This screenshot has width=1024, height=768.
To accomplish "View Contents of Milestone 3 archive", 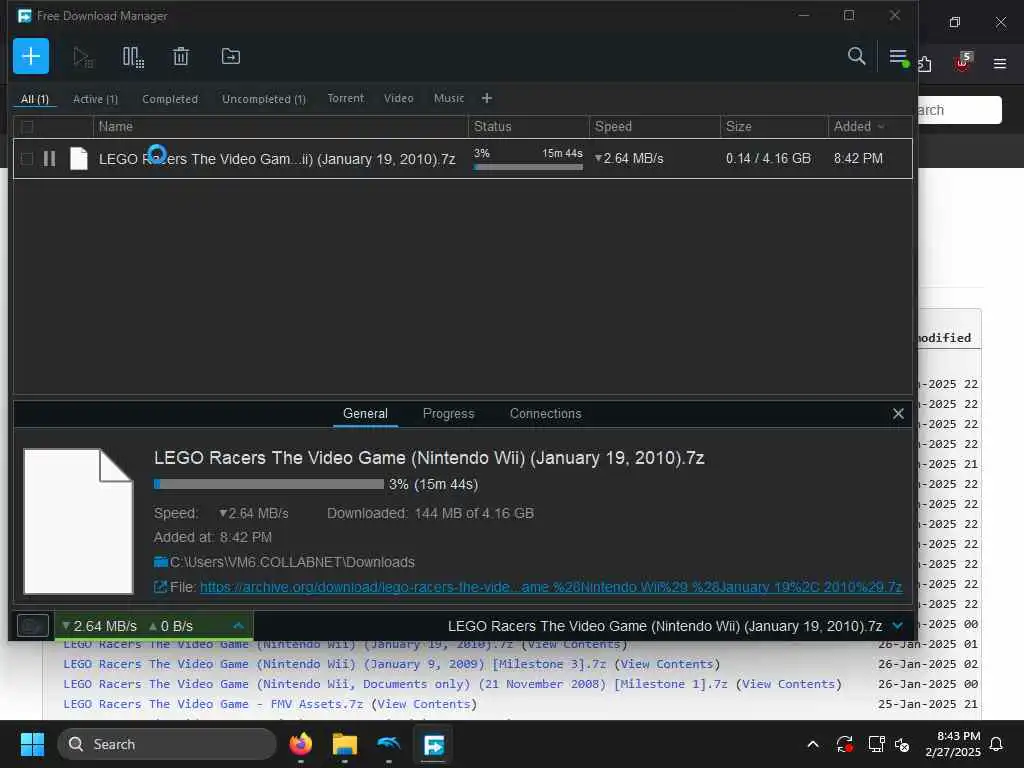I will coord(667,664).
